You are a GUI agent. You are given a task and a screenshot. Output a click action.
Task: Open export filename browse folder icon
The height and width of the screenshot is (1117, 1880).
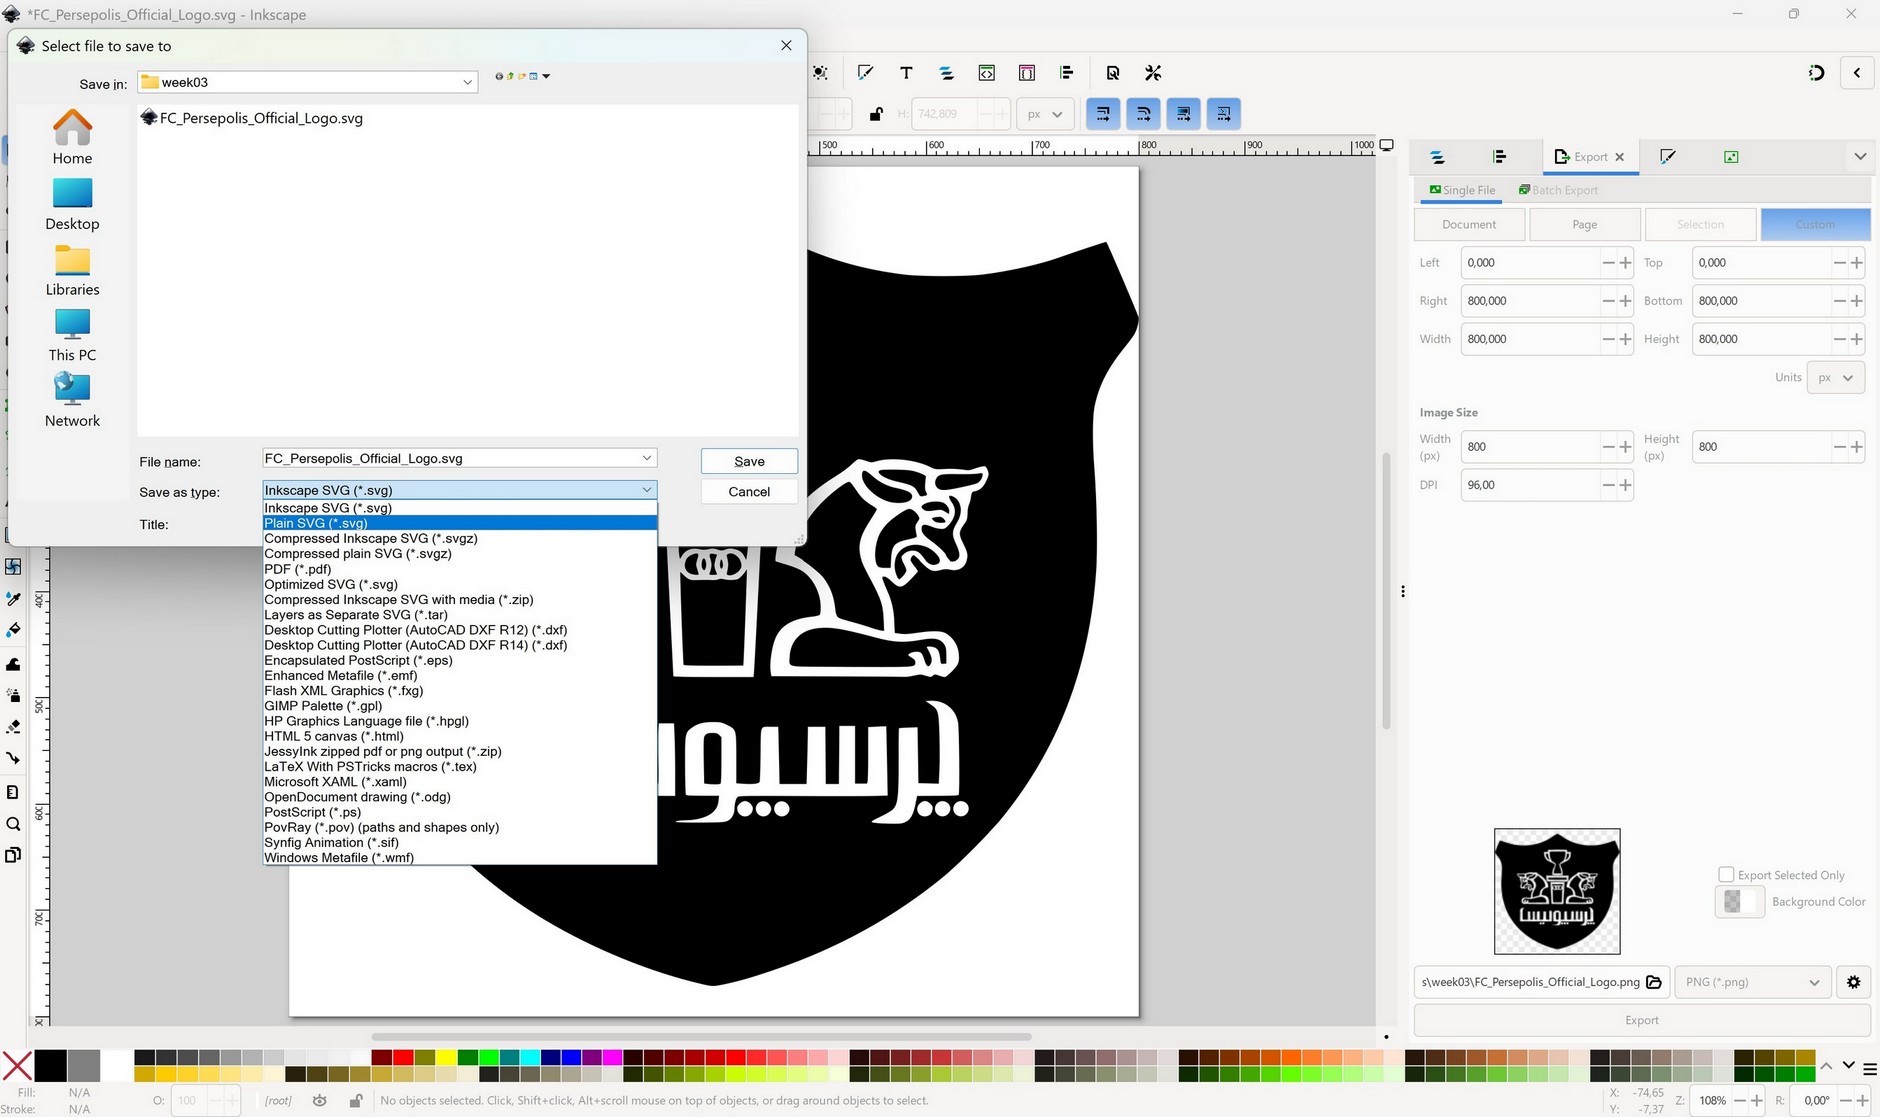click(1654, 982)
